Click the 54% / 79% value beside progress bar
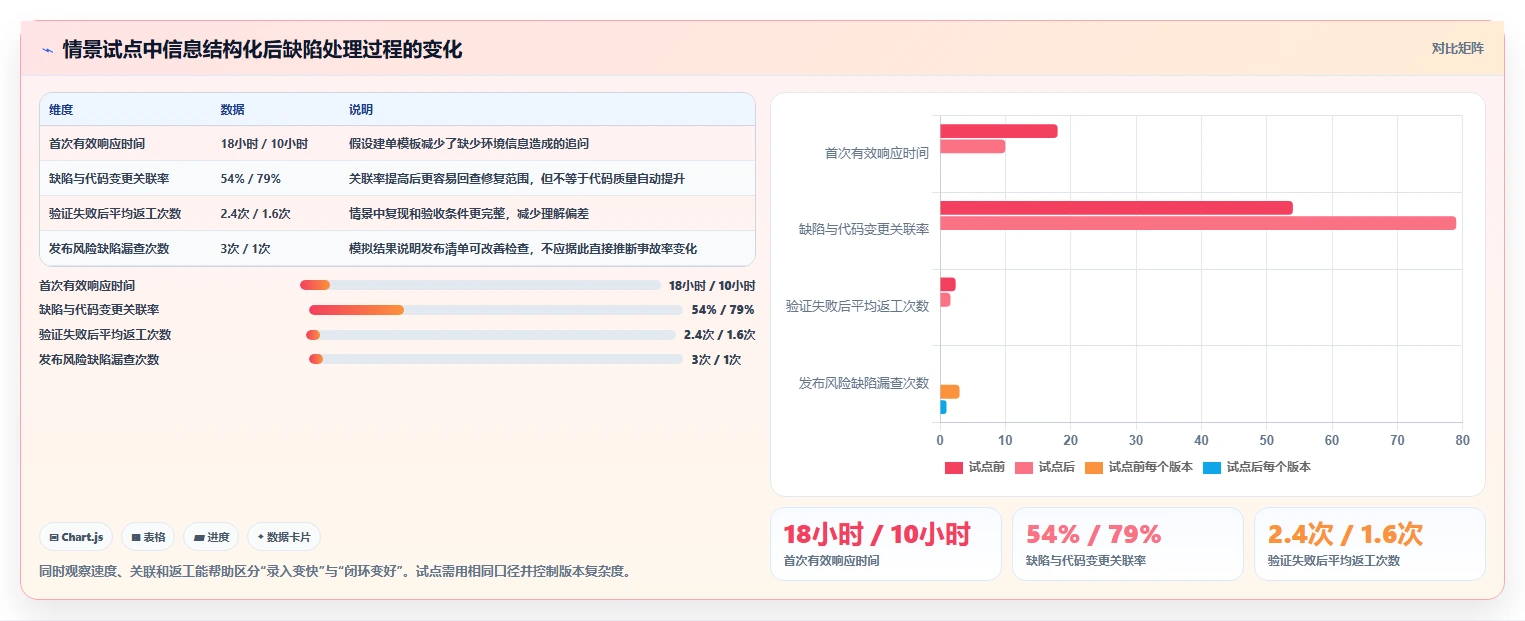1525x621 pixels. [x=723, y=310]
